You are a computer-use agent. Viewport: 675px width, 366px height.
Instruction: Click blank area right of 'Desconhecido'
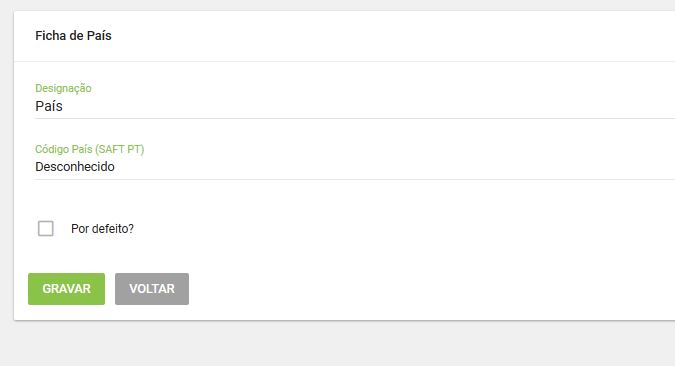[x=387, y=167]
